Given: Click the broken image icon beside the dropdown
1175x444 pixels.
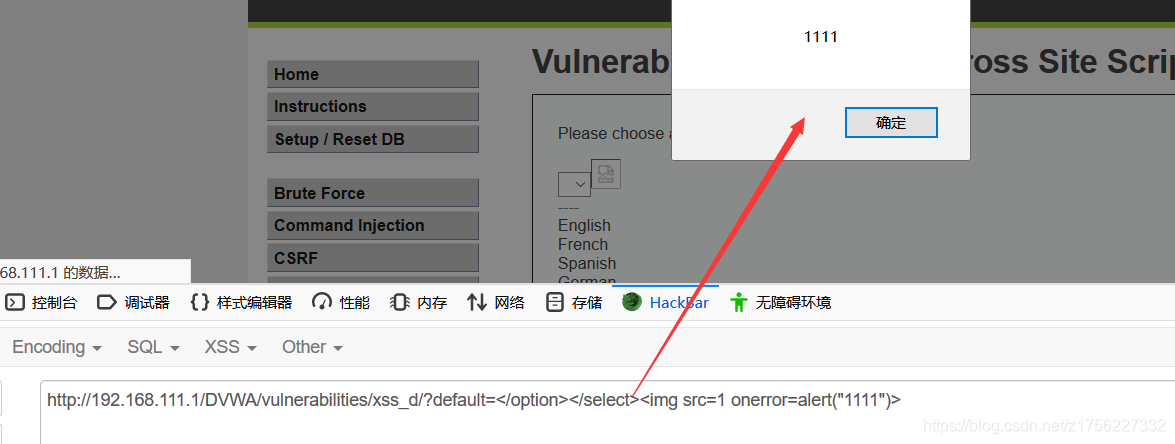Looking at the screenshot, I should 605,174.
